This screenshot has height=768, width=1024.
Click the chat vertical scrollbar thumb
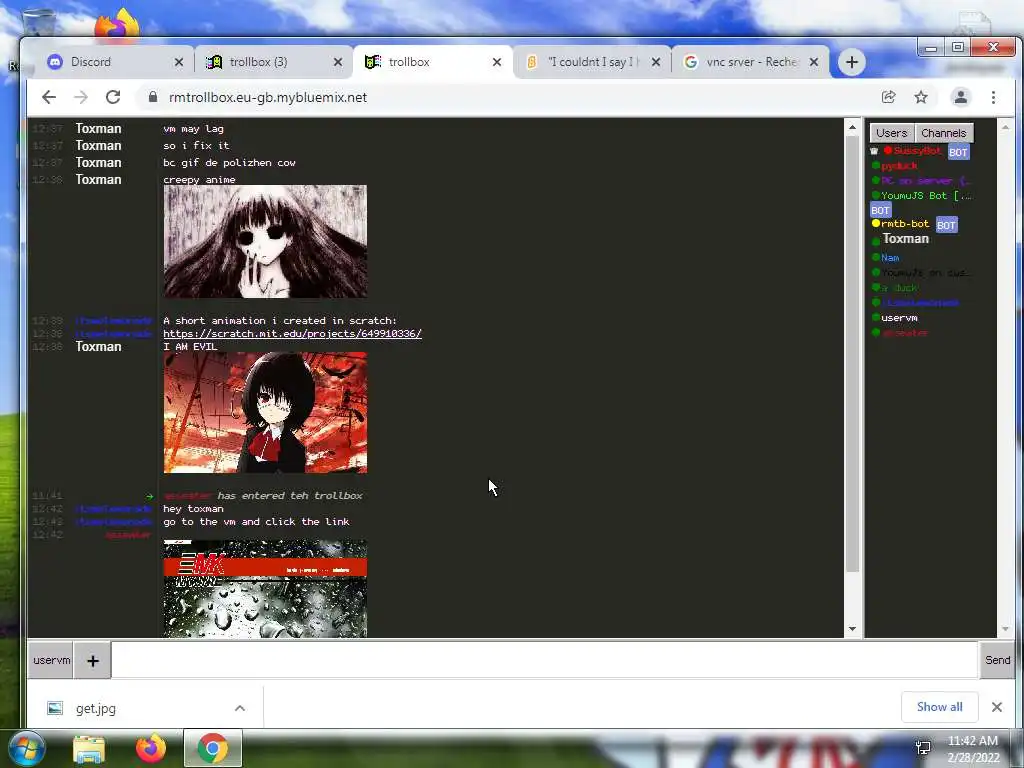coord(852,355)
